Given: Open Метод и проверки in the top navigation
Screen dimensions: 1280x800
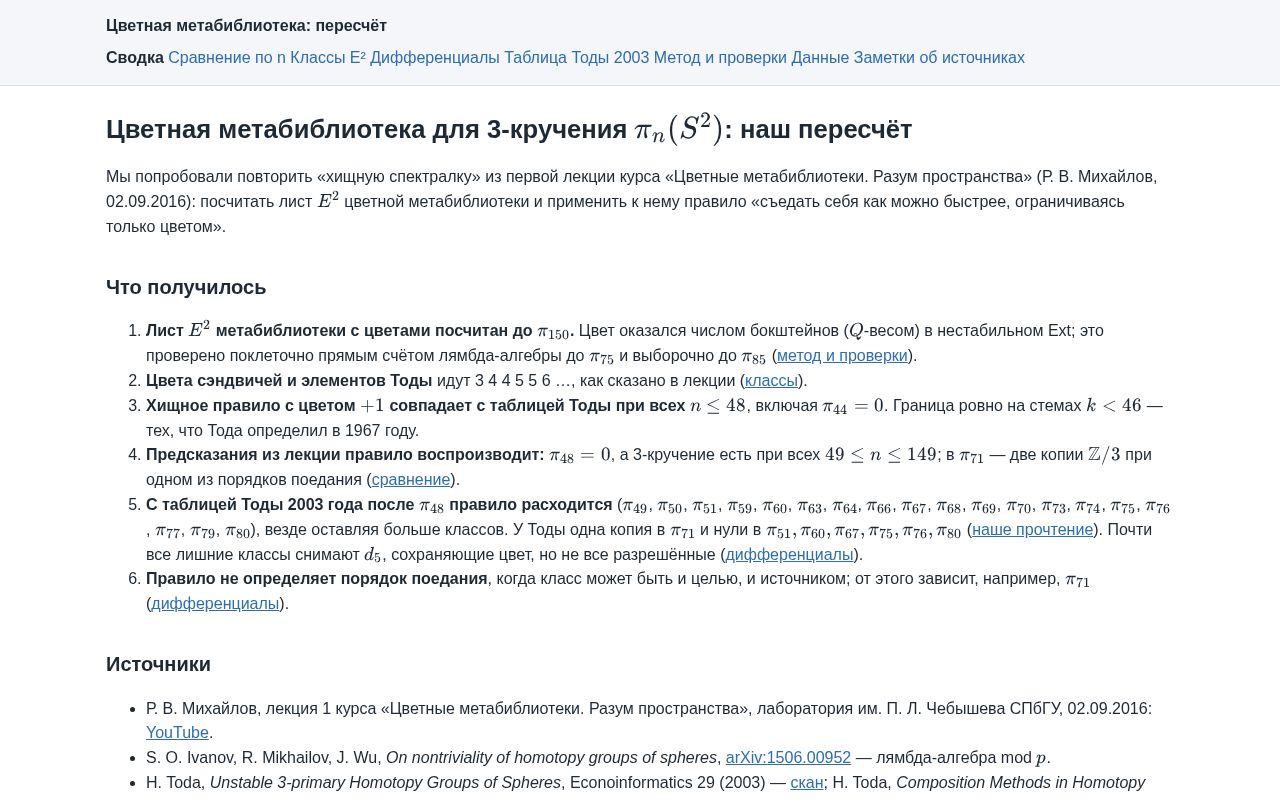Looking at the screenshot, I should pos(720,58).
